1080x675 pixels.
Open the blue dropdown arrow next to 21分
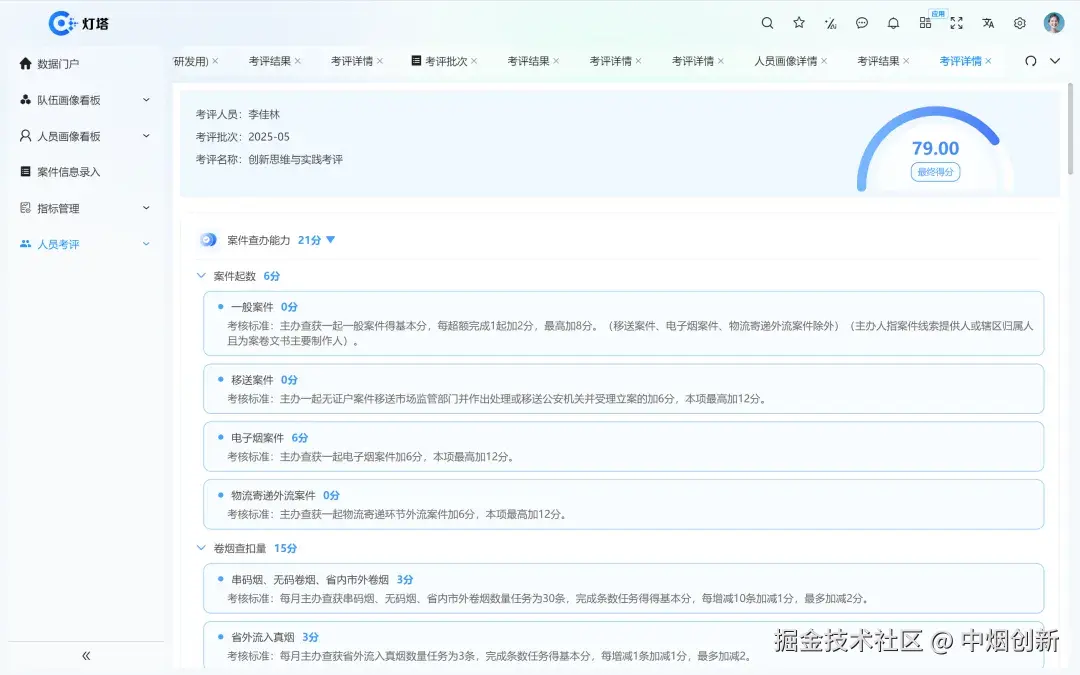point(331,240)
